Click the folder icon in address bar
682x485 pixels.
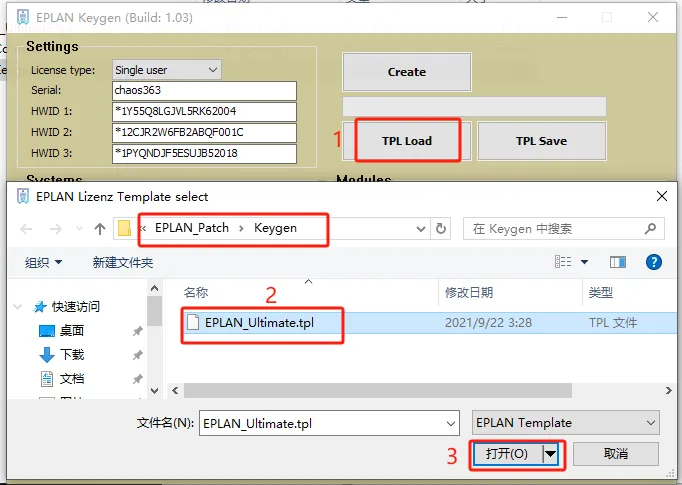[x=124, y=228]
